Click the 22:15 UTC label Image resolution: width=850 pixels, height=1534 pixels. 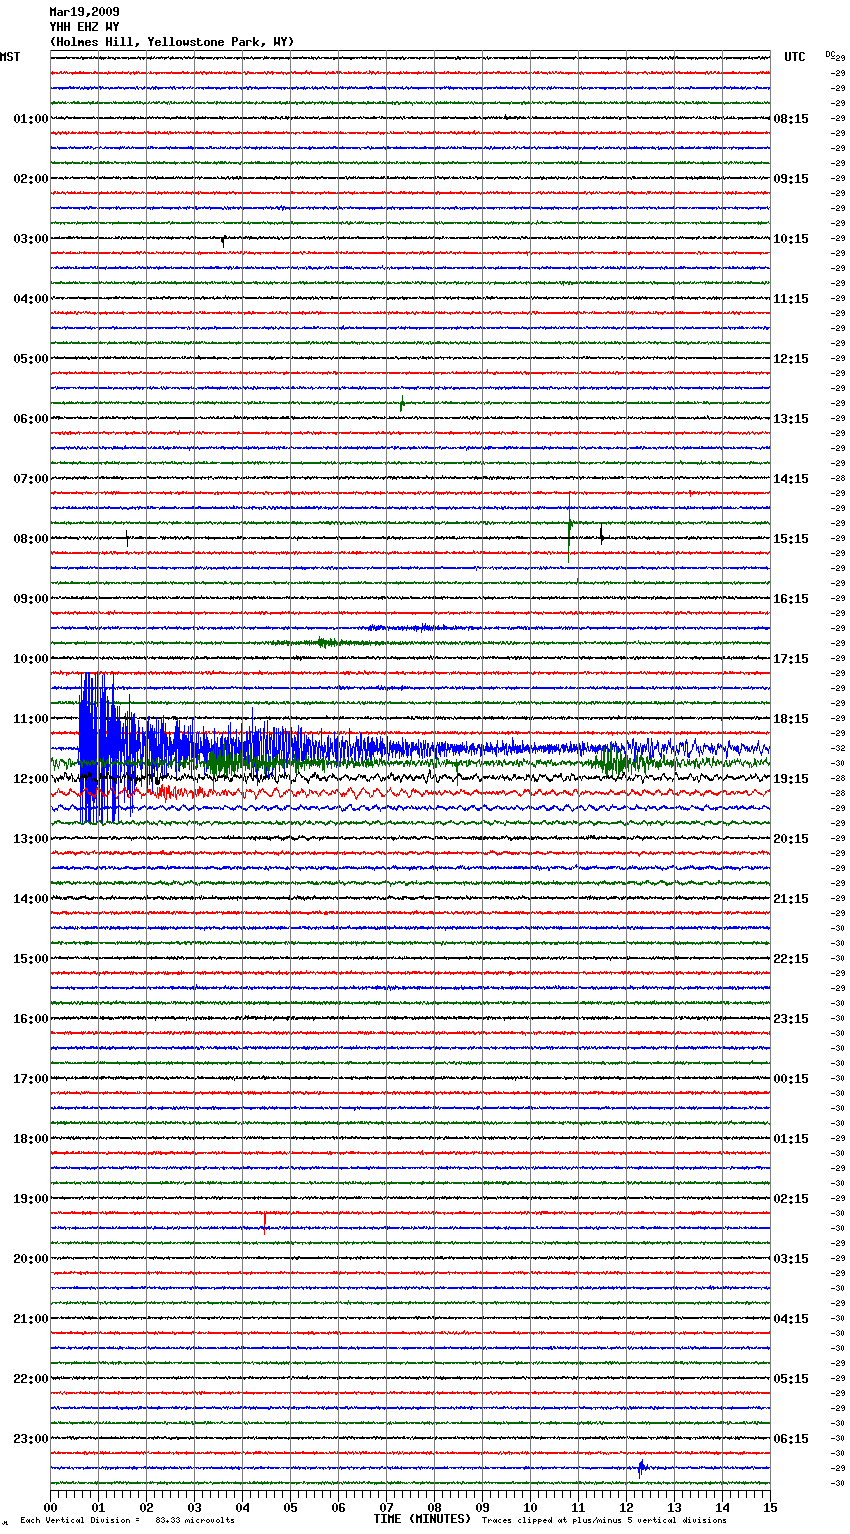coord(791,959)
